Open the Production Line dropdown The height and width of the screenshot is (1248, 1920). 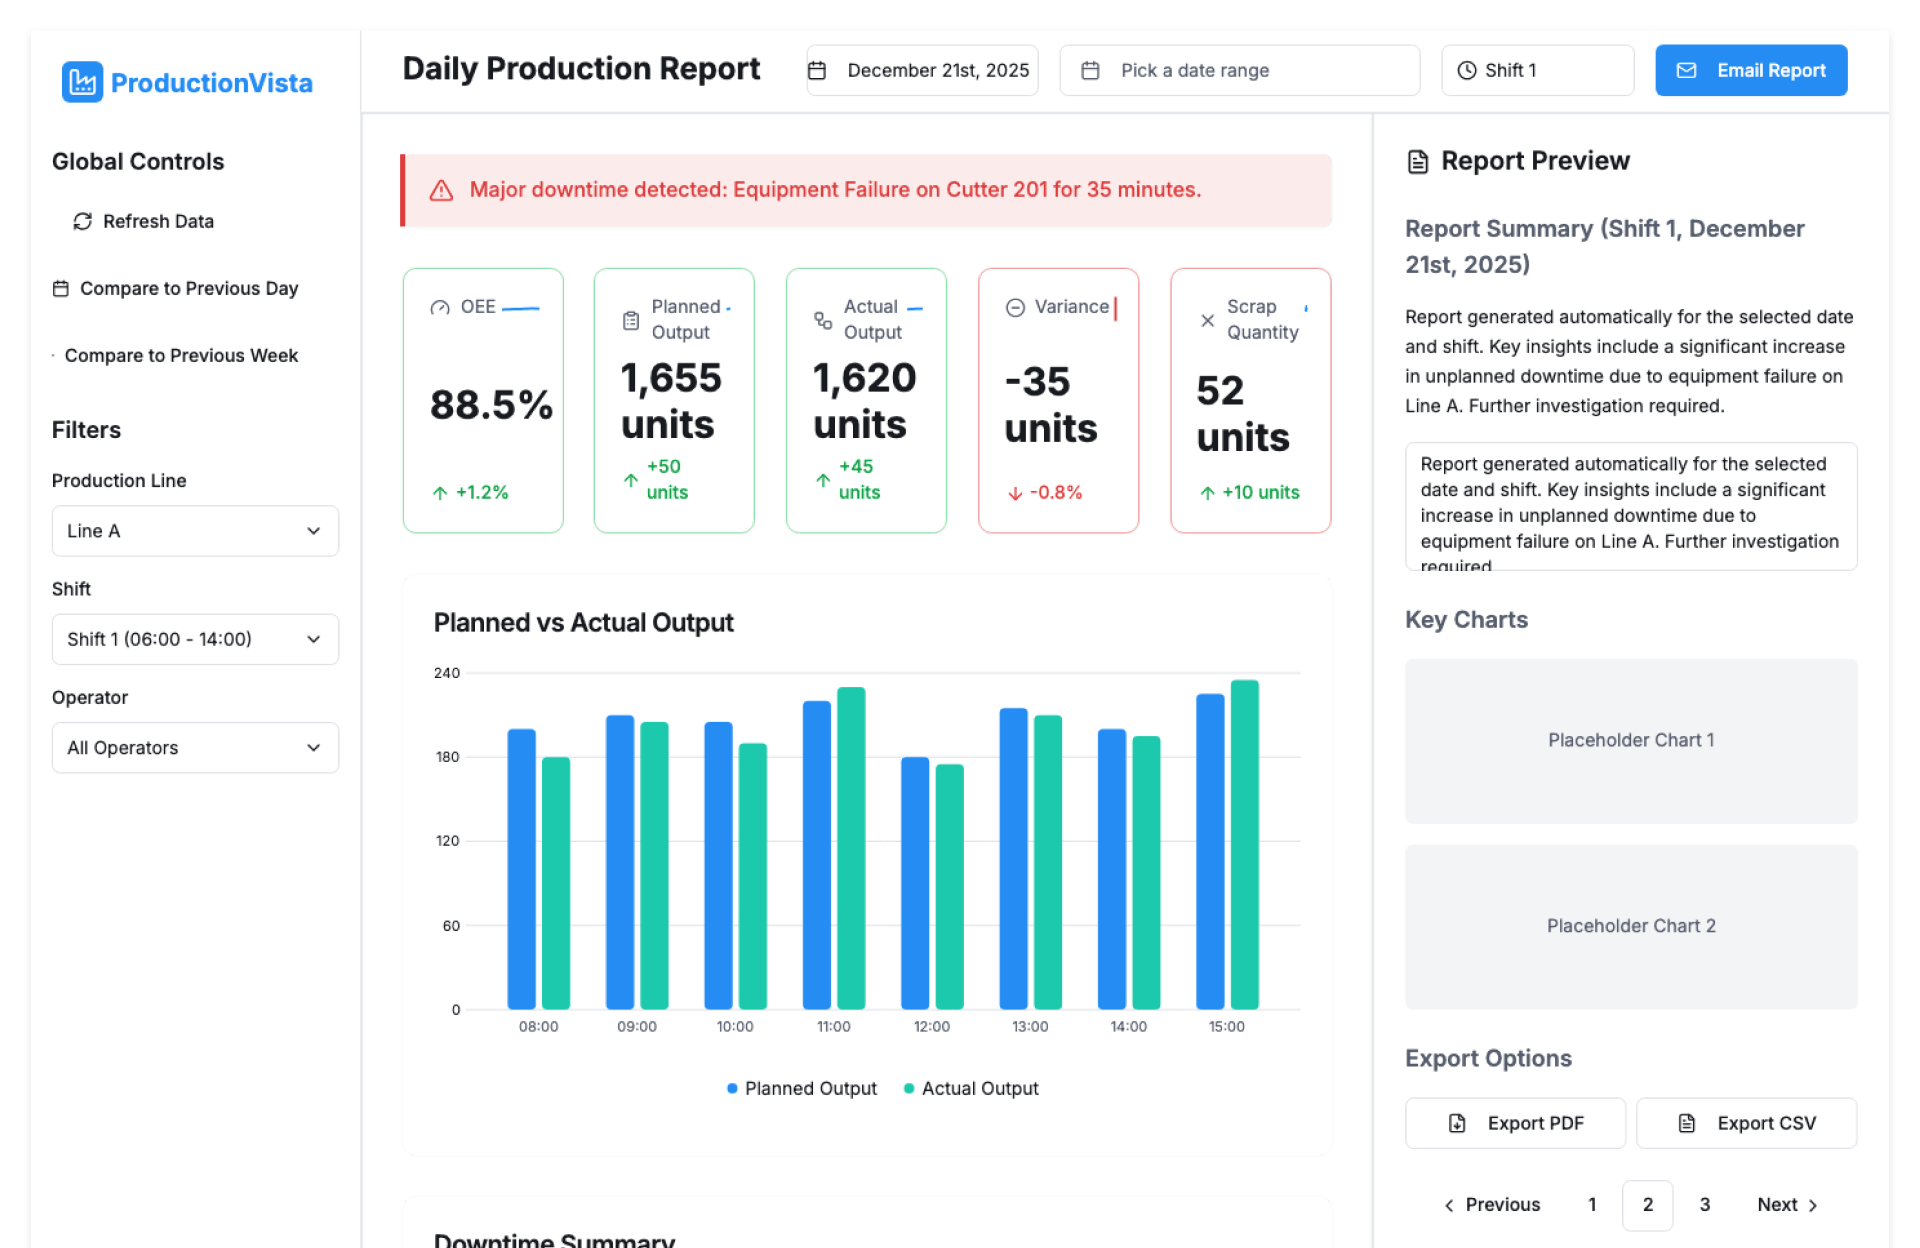[195, 531]
